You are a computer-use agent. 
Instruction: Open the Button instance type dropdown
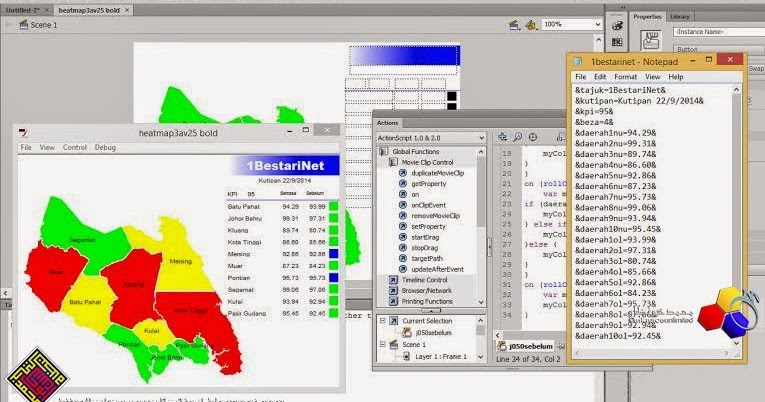point(719,49)
